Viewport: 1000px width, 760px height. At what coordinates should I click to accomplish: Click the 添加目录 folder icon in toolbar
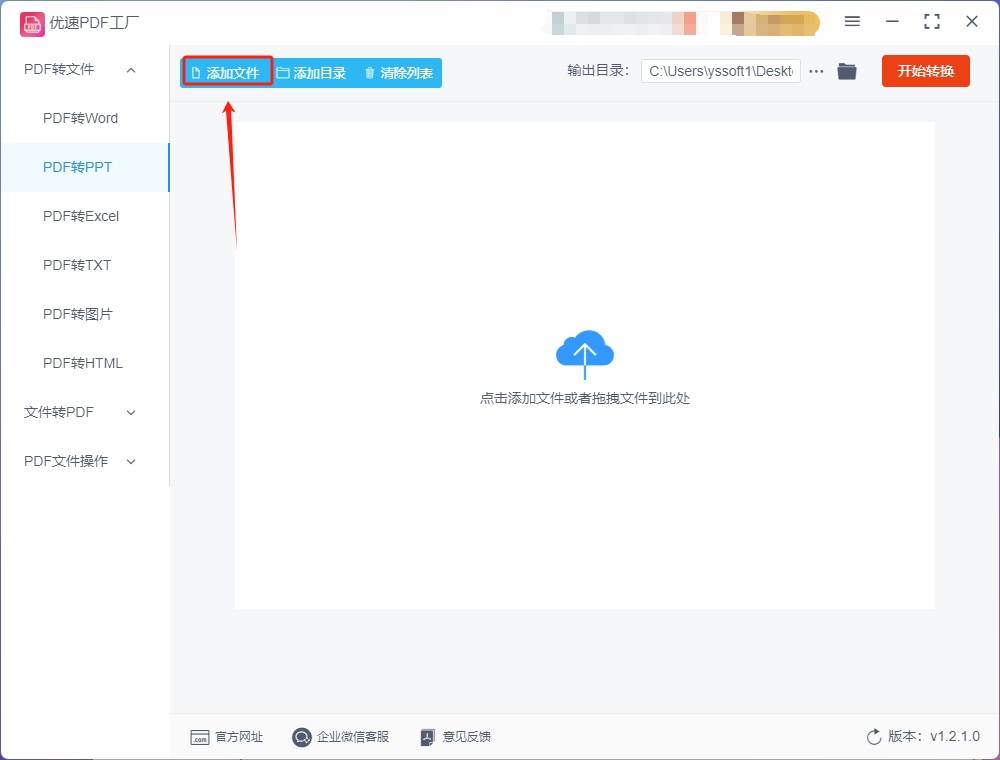tap(282, 72)
